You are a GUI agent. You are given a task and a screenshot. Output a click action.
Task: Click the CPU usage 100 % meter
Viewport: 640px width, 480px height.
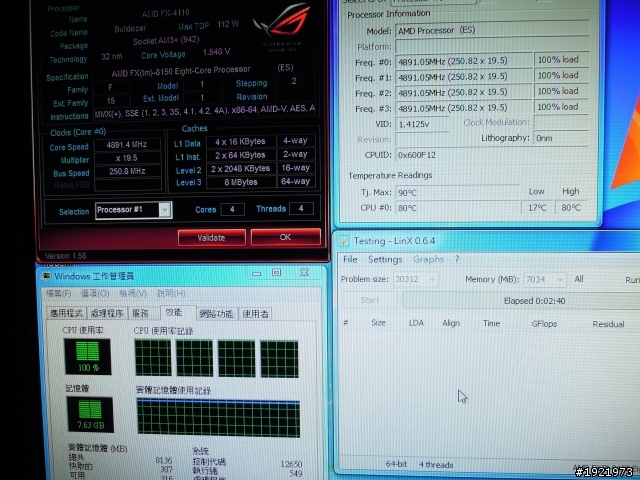[87, 357]
